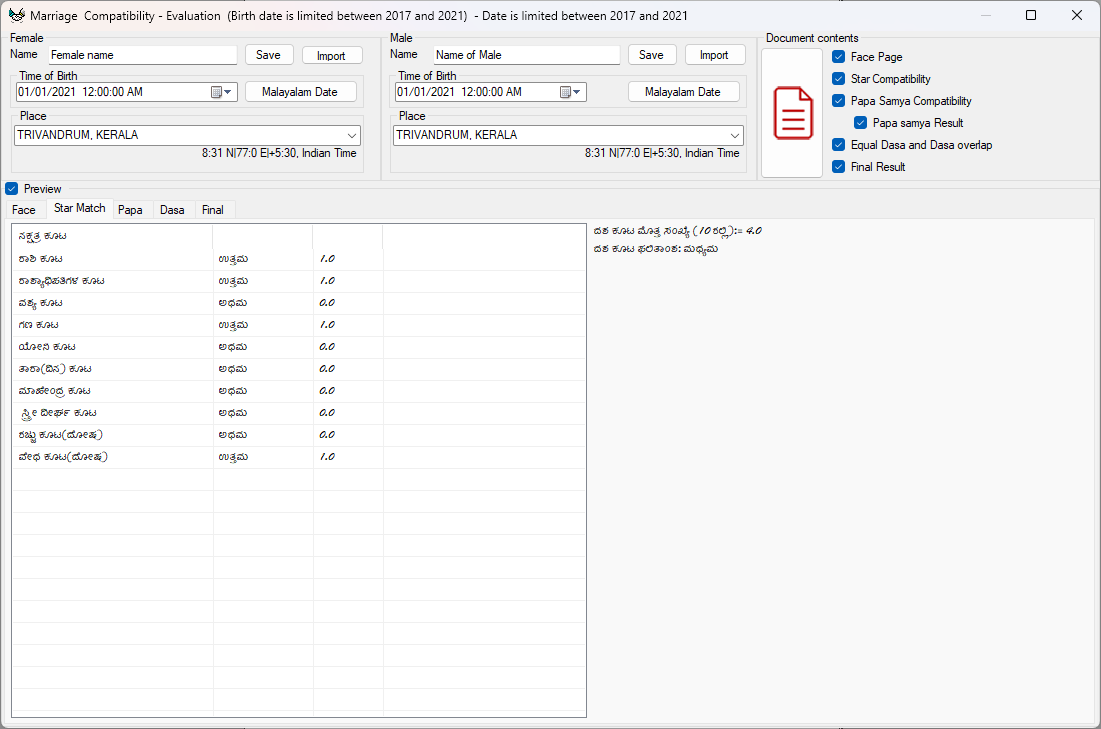The image size is (1101, 729).
Task: Open calendar picker for Female Time of Birth
Action: pos(221,92)
